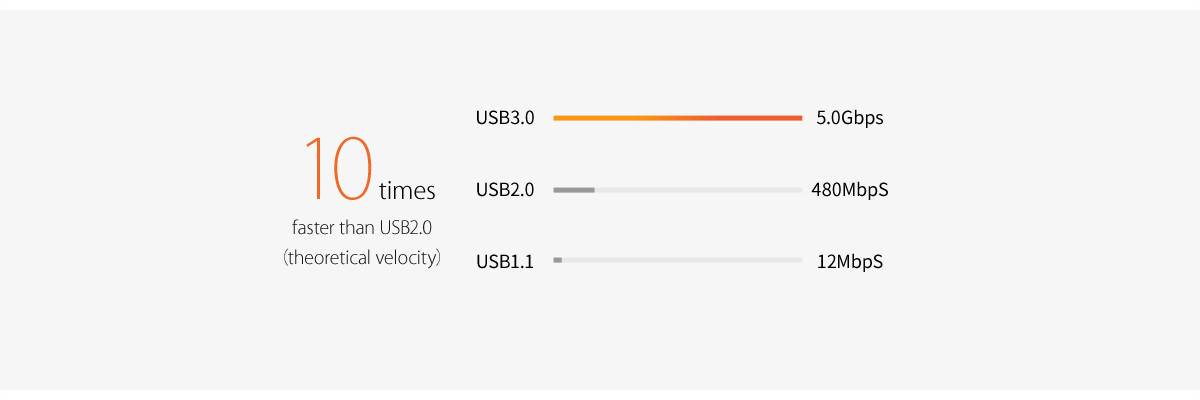Viewport: 1200px width, 400px height.
Task: Click the red right end of the USB3.0 bar
Action: click(x=790, y=118)
